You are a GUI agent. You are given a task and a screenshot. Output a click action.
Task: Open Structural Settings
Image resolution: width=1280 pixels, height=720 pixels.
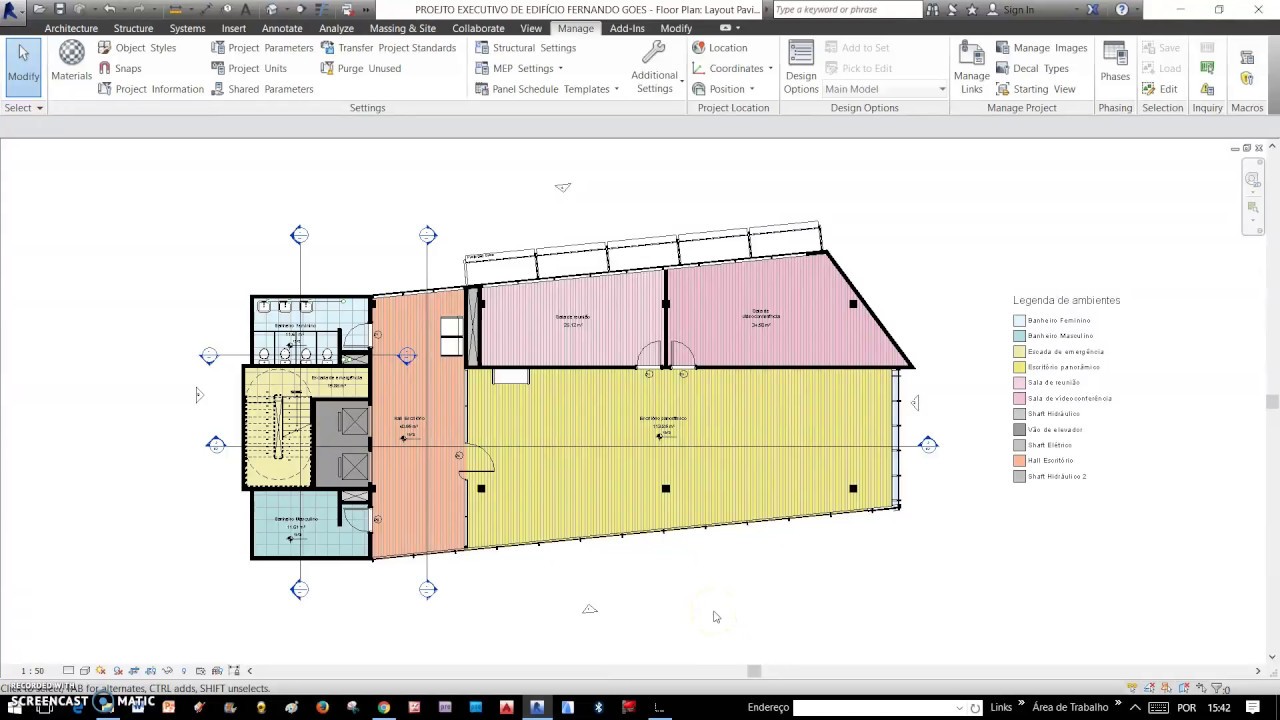525,47
